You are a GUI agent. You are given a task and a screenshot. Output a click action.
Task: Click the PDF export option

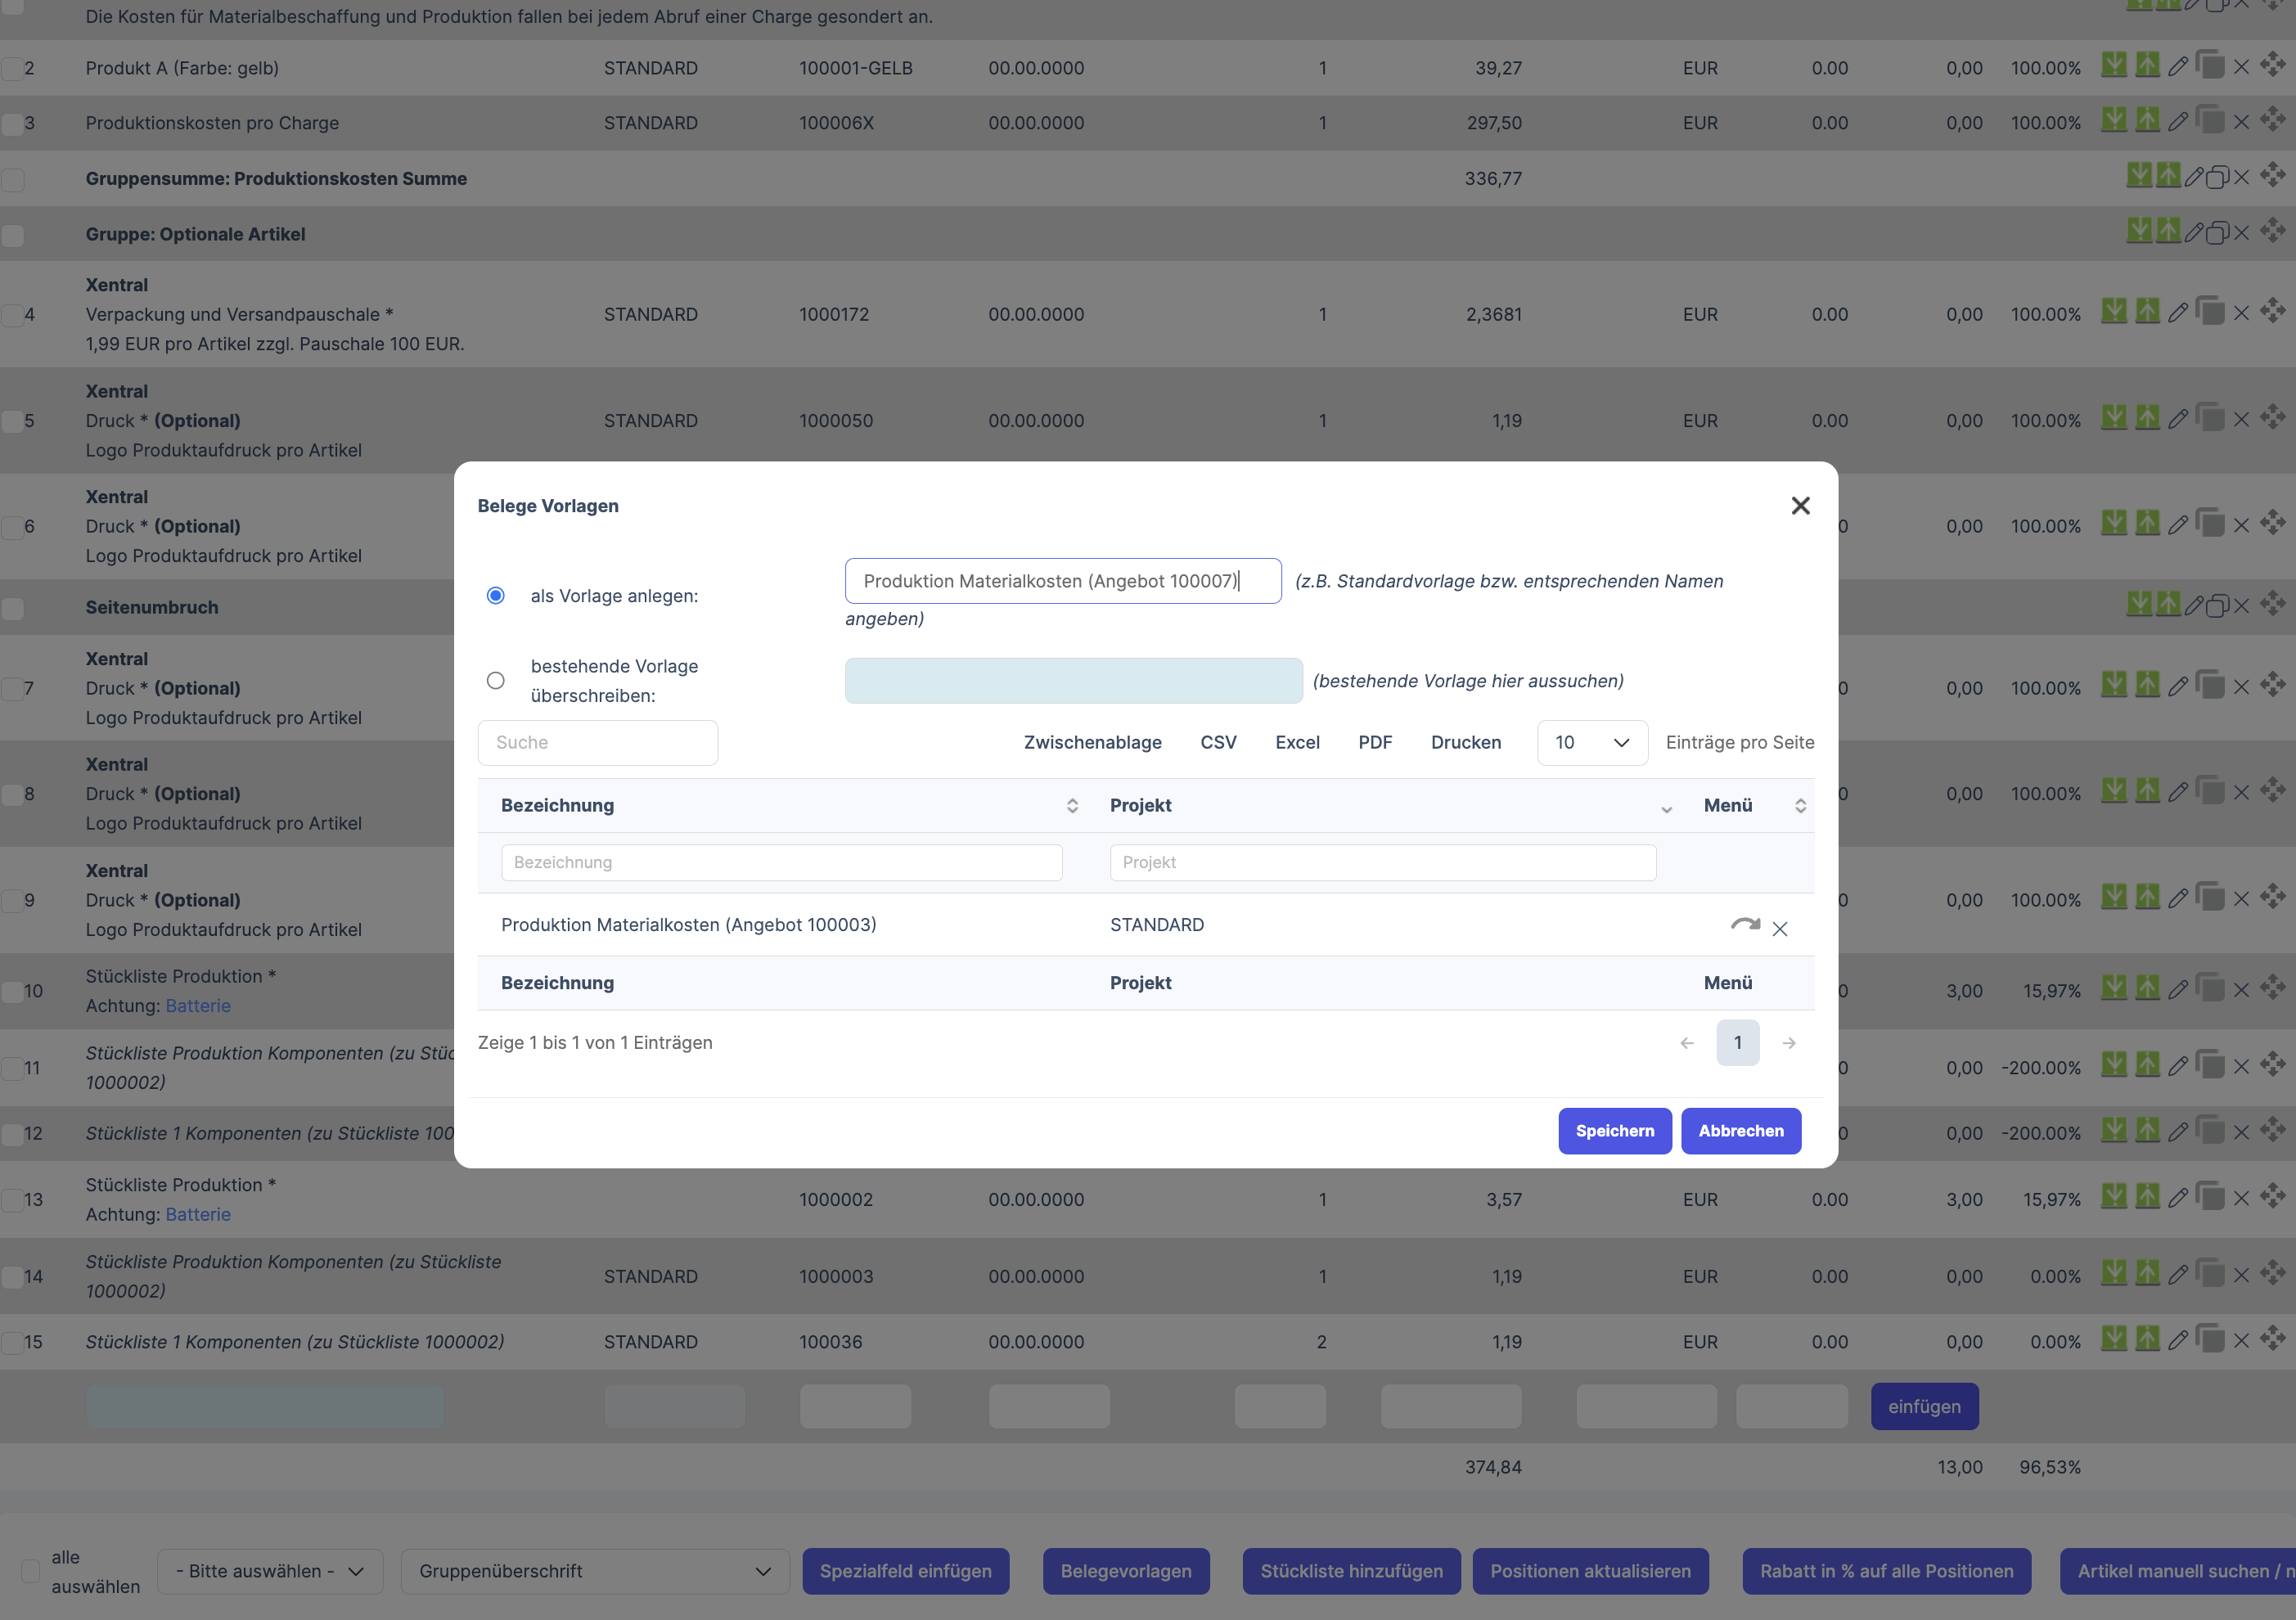[x=1375, y=743]
